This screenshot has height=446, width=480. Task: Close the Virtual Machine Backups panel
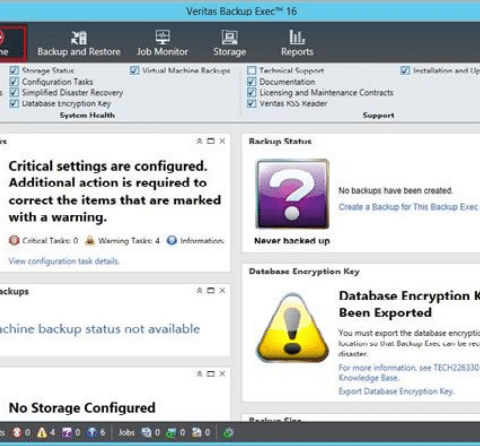point(222,291)
